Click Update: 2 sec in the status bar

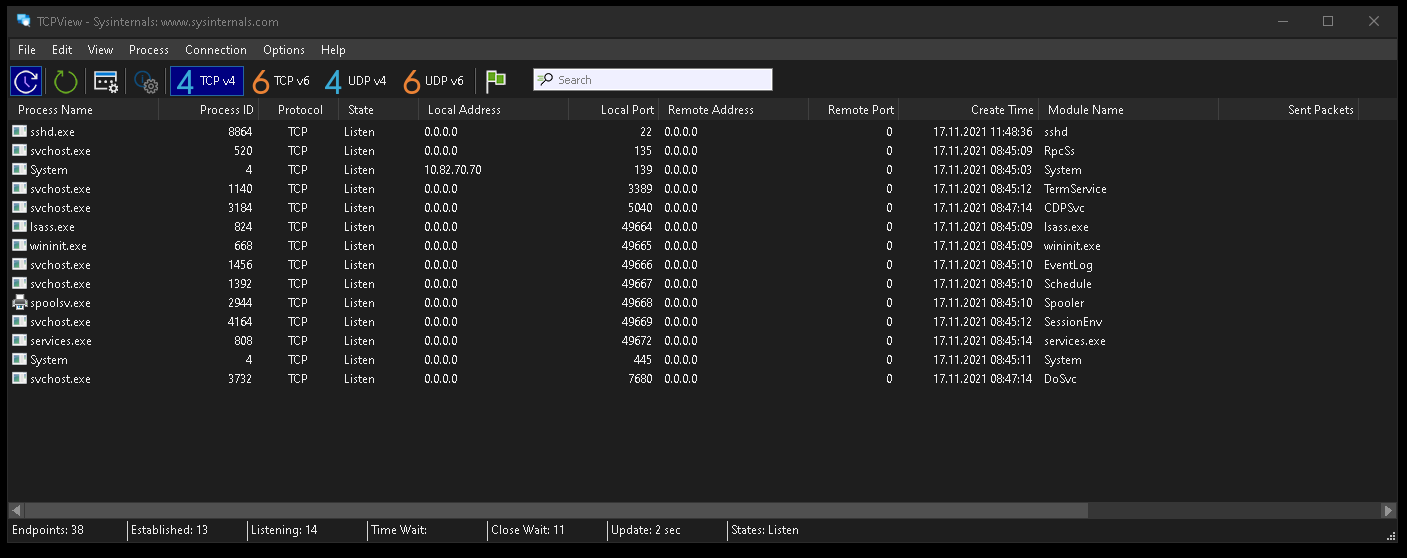646,530
